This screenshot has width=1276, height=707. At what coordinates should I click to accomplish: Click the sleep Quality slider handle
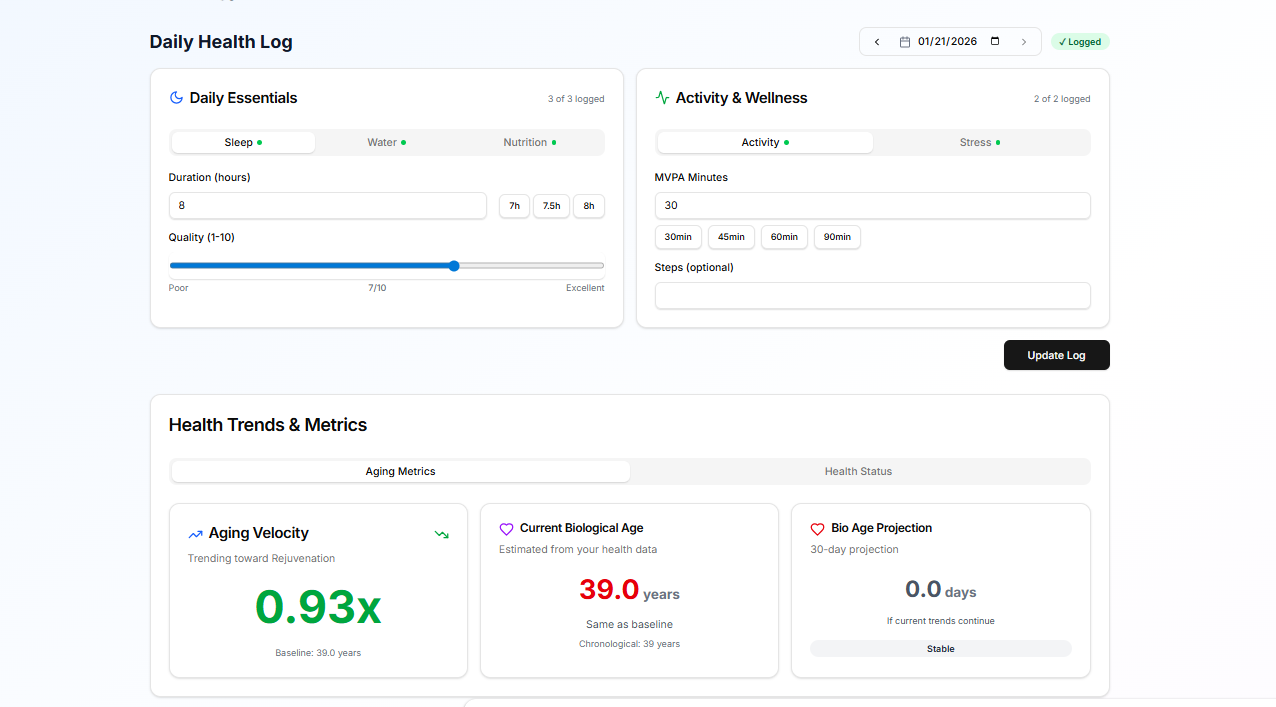454,266
